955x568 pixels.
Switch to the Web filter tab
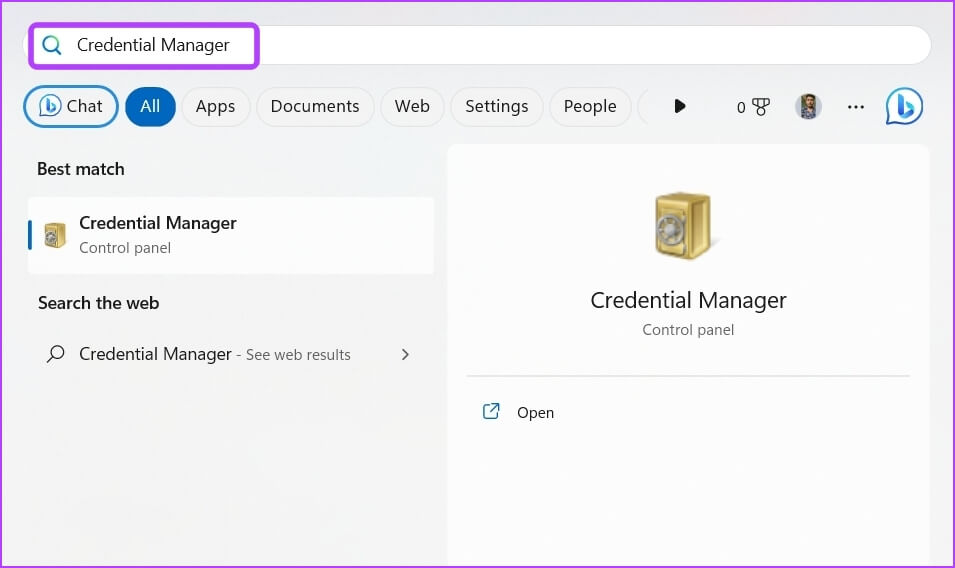[x=412, y=107]
